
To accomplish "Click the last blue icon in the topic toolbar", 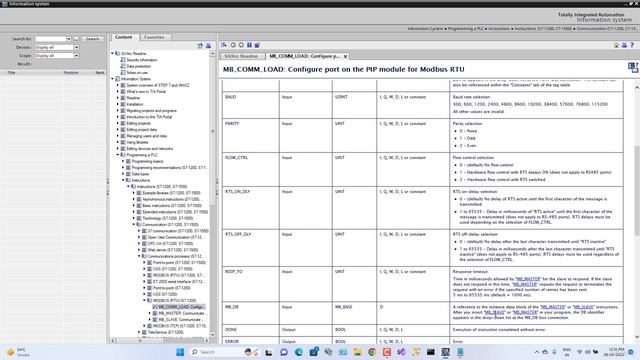I will pos(257,45).
